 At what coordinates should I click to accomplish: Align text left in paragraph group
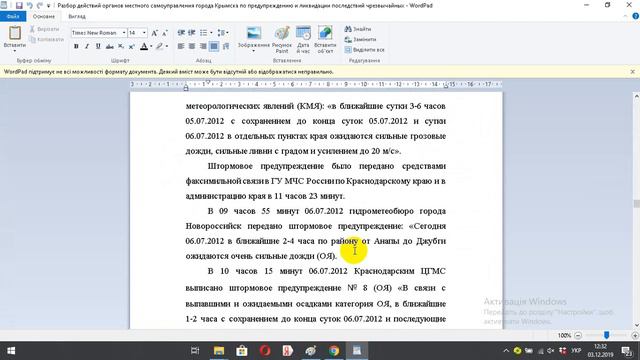[181, 47]
